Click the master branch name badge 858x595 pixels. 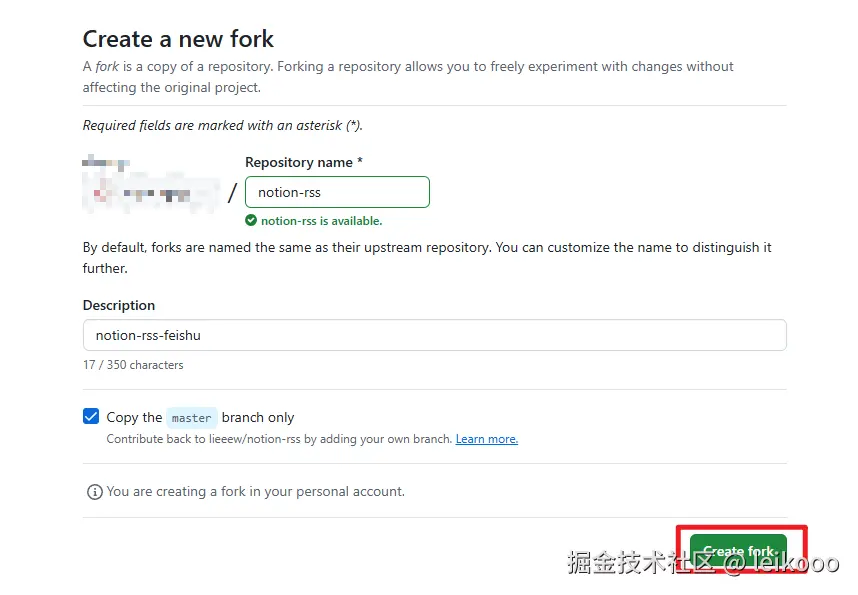click(x=191, y=418)
